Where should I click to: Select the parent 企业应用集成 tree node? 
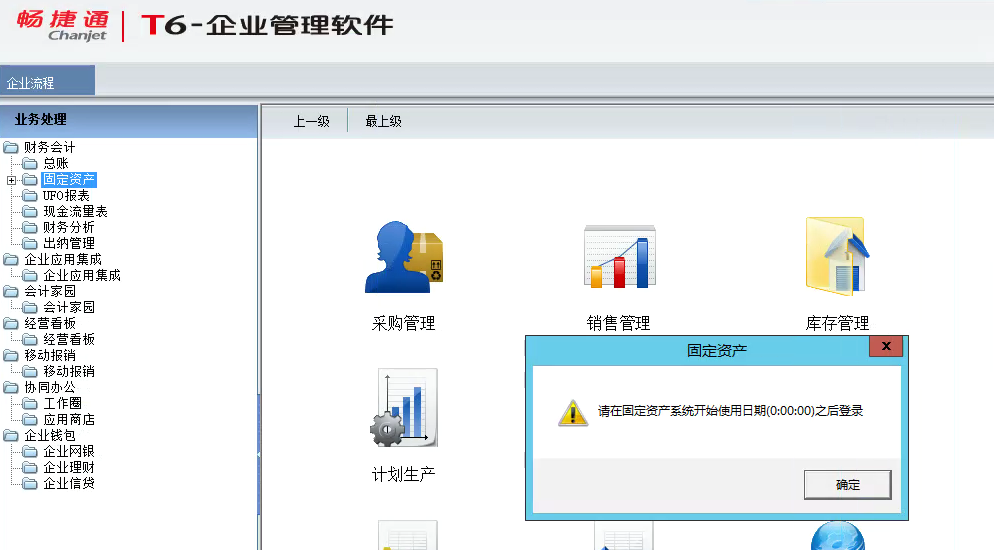[x=63, y=260]
